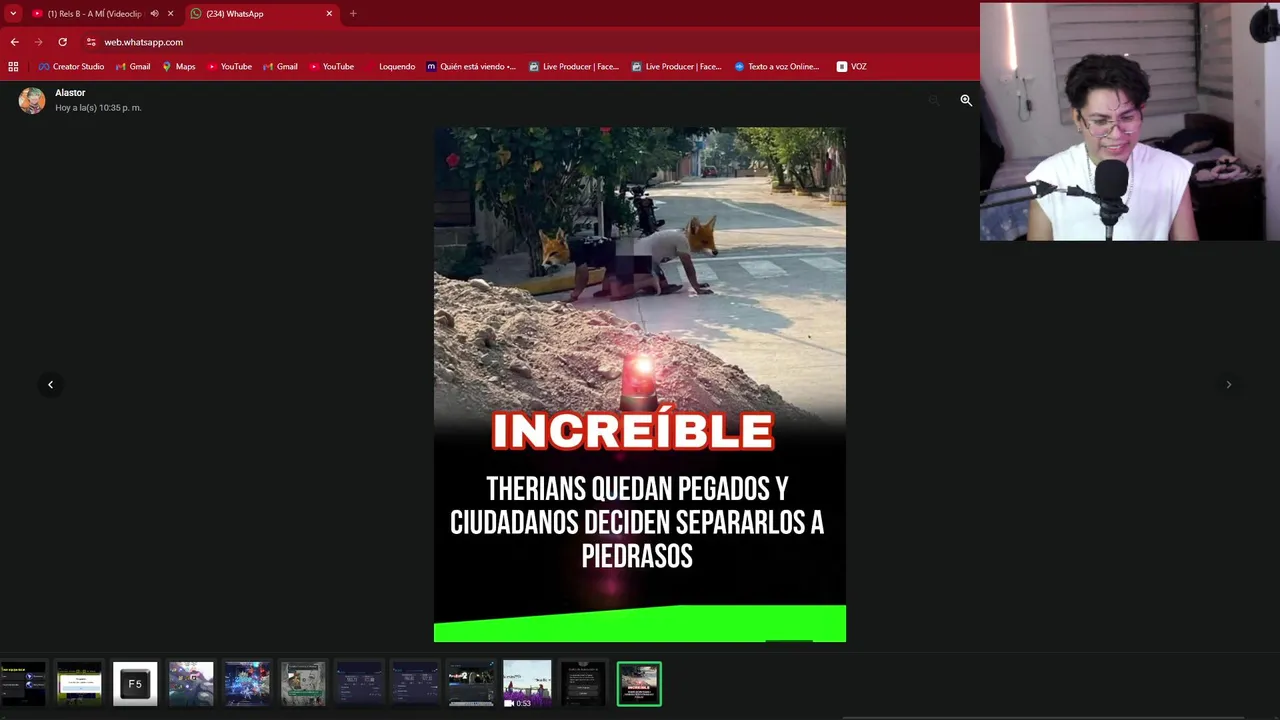Switch to the Rels B - A MÍ YouTube tab
Image resolution: width=1280 pixels, height=720 pixels.
[93, 14]
